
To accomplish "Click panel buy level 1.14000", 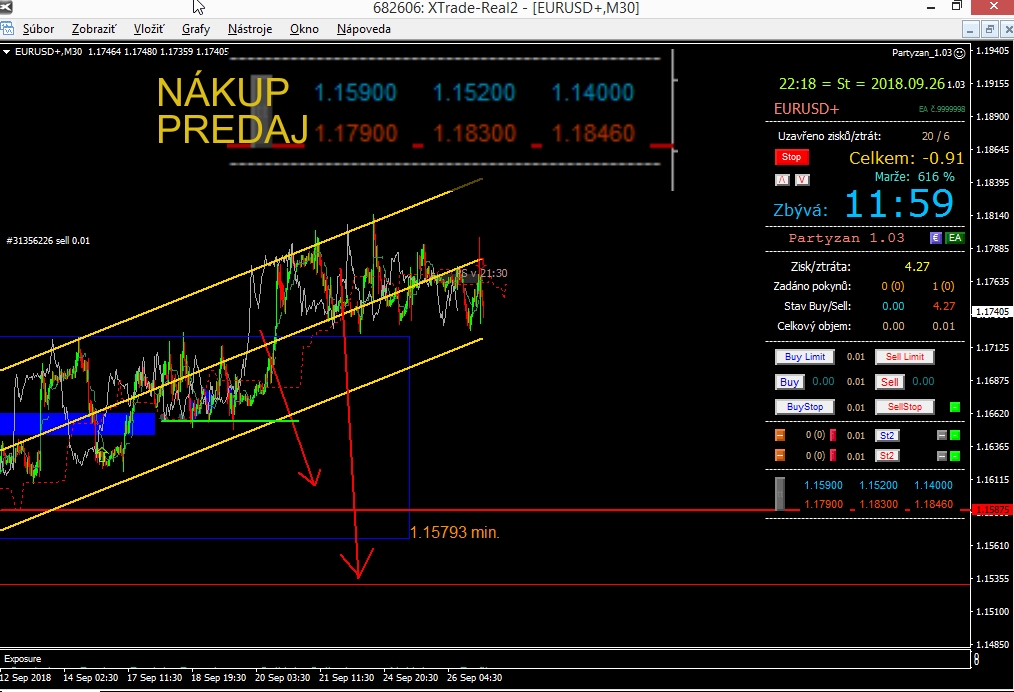I will [x=933, y=485].
